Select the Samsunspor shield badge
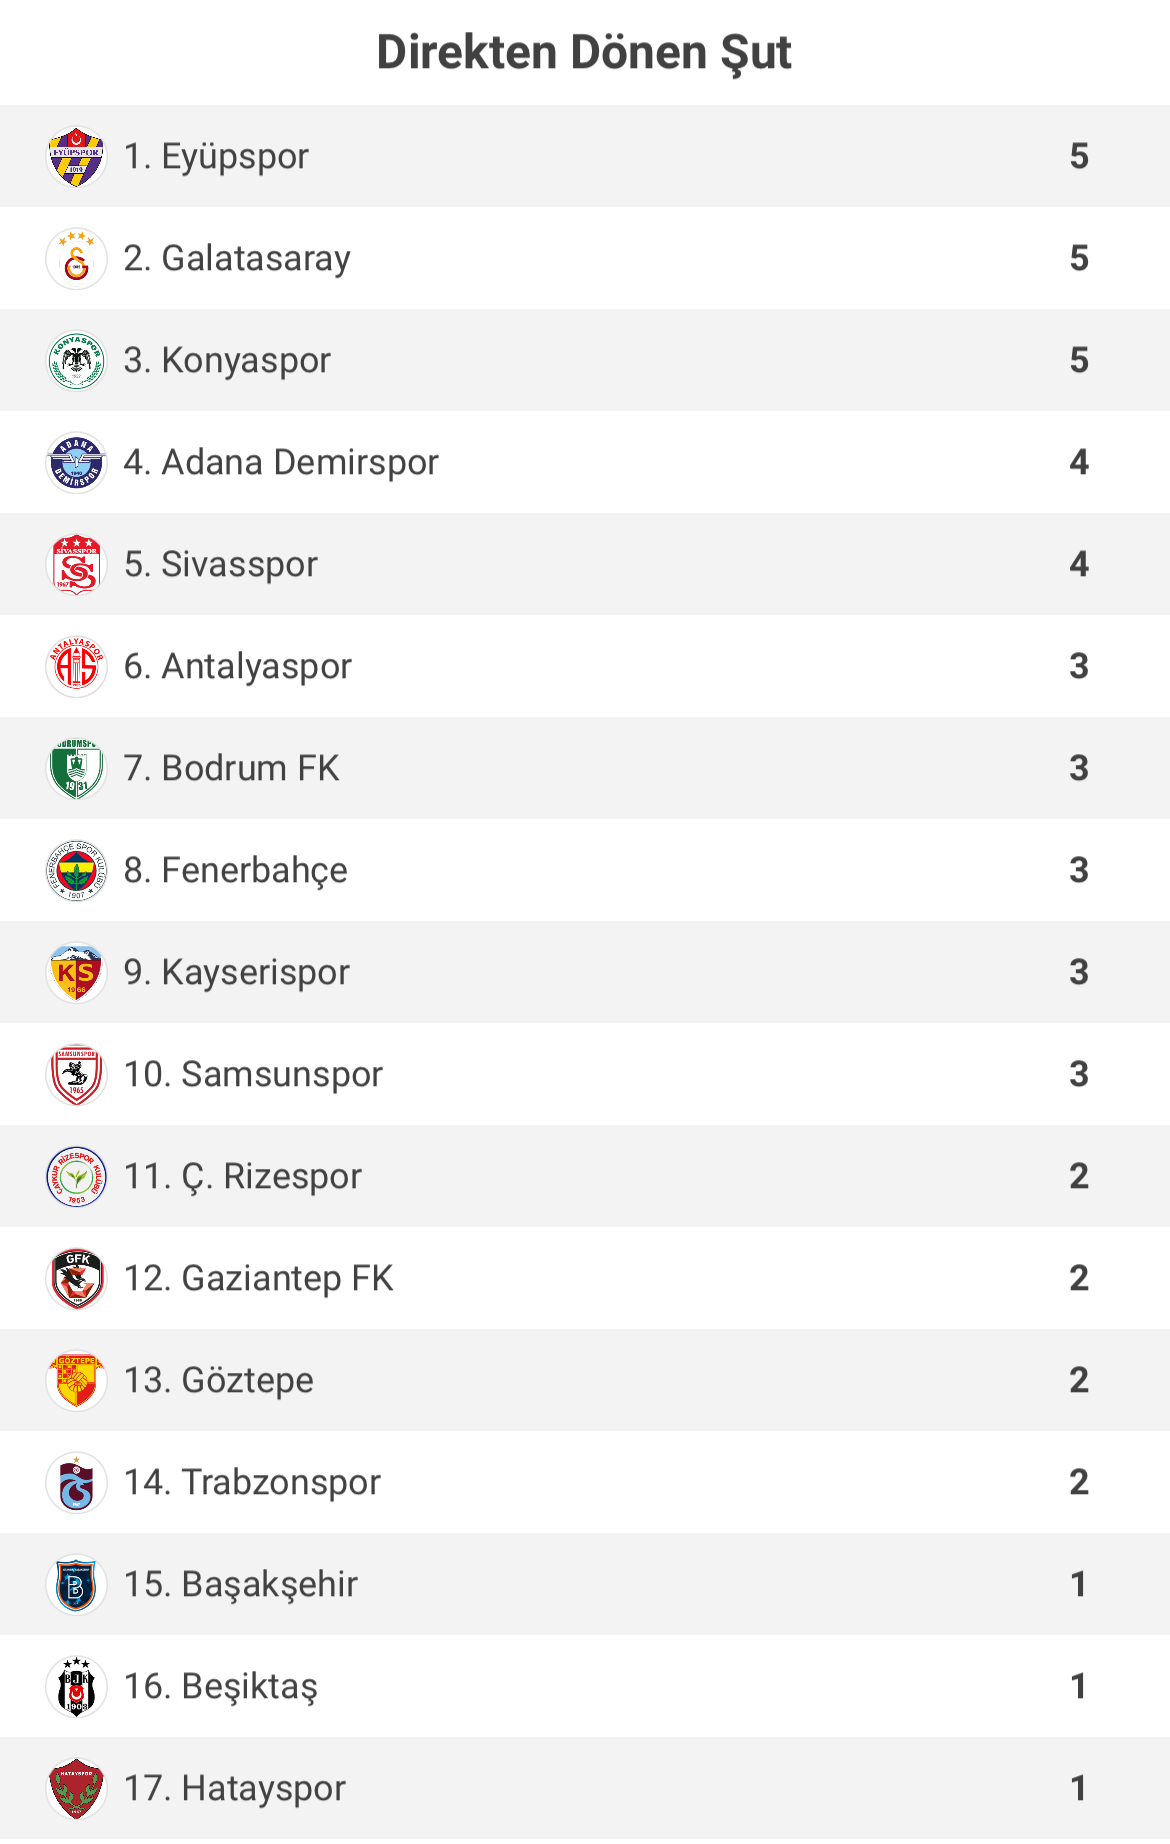 click(x=76, y=1075)
